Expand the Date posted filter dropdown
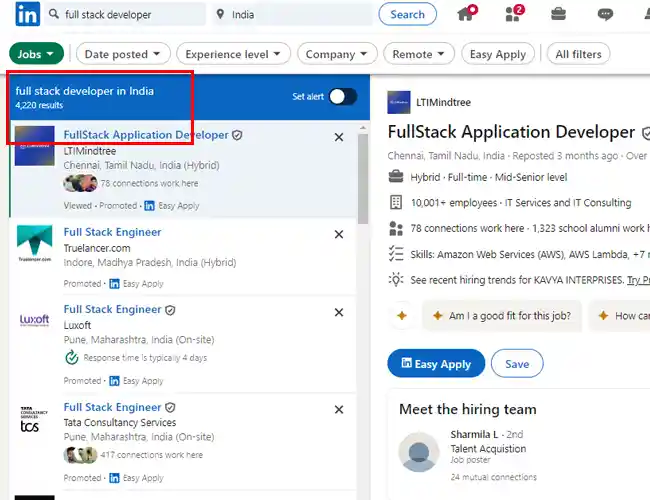The image size is (650, 500). pos(123,54)
